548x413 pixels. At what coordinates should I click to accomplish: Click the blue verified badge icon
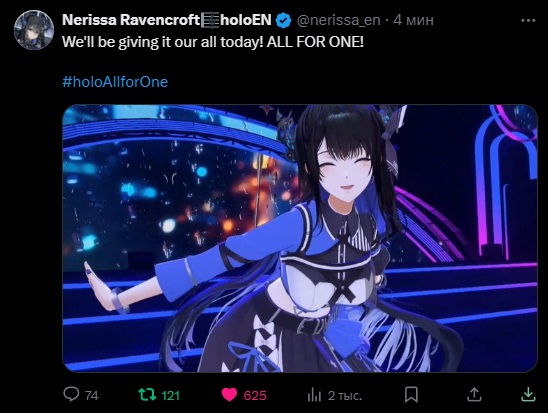pyautogui.click(x=283, y=21)
